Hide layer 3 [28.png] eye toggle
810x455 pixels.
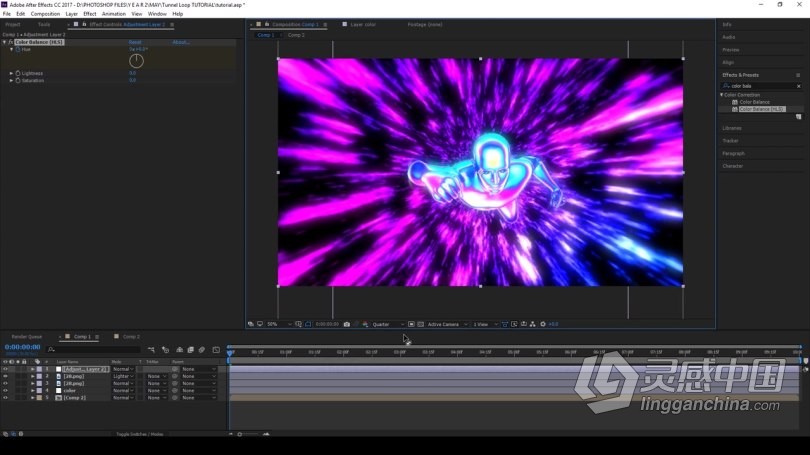pos(5,384)
